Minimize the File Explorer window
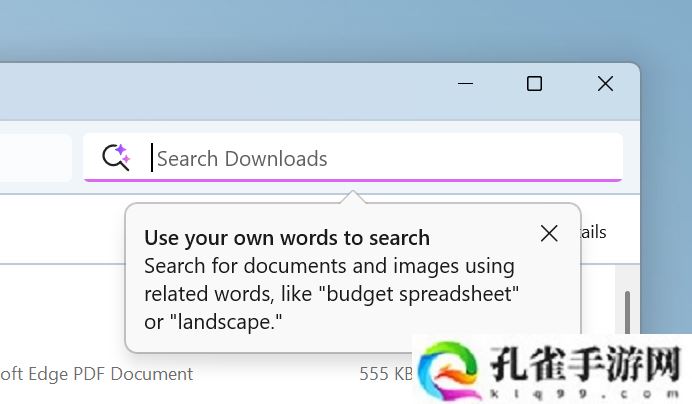The image size is (692, 404). (x=465, y=85)
